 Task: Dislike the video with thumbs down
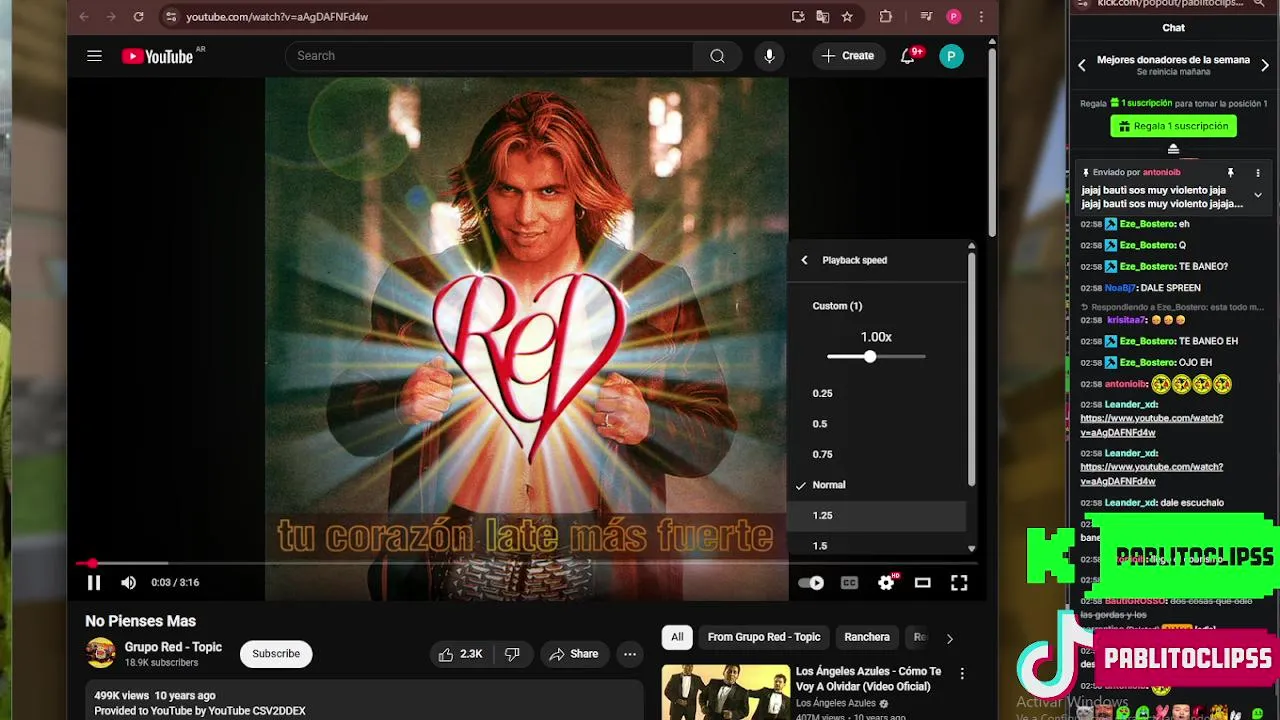click(512, 654)
